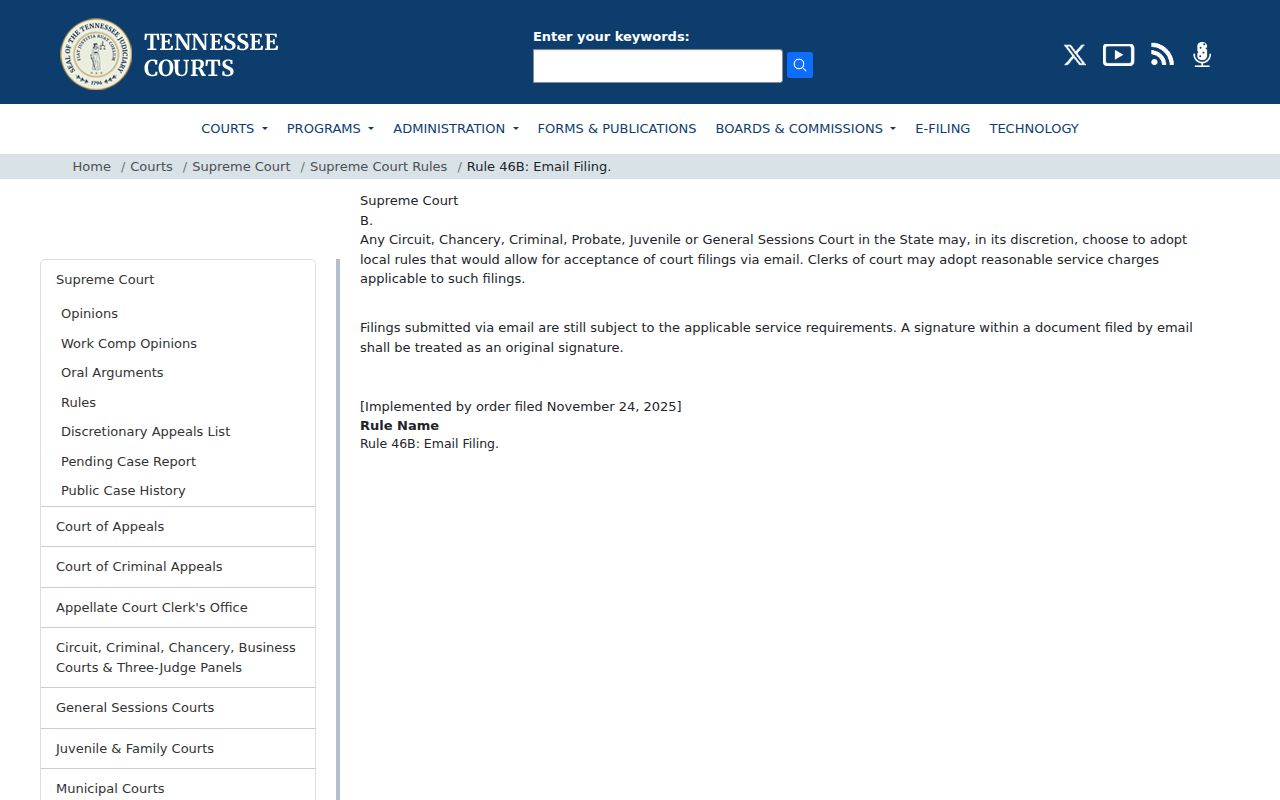Open Forms & Publications menu item
The height and width of the screenshot is (800, 1280).
pos(617,128)
